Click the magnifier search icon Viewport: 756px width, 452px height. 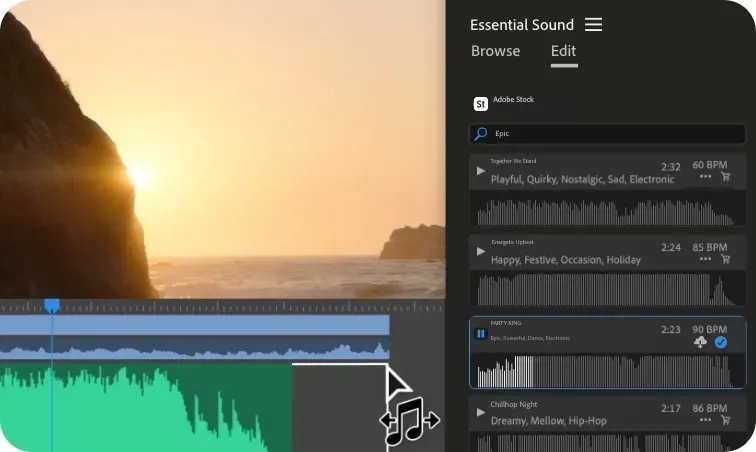click(x=481, y=133)
